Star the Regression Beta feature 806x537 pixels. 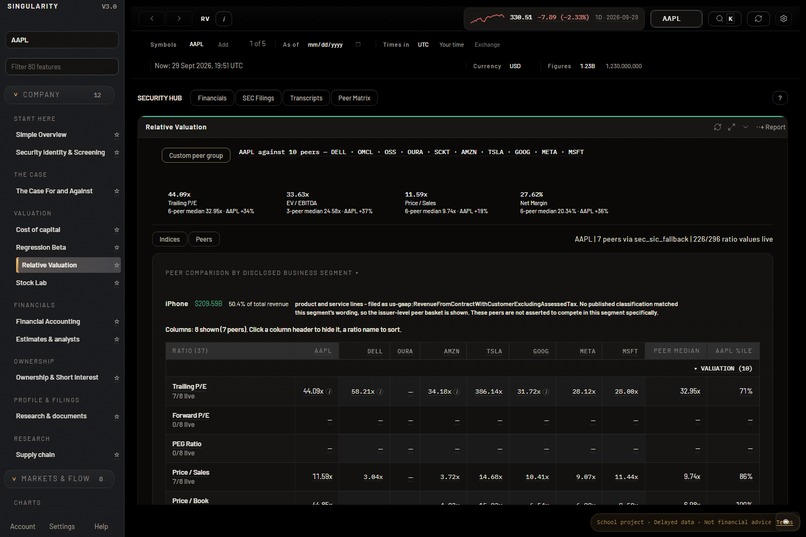tap(117, 248)
